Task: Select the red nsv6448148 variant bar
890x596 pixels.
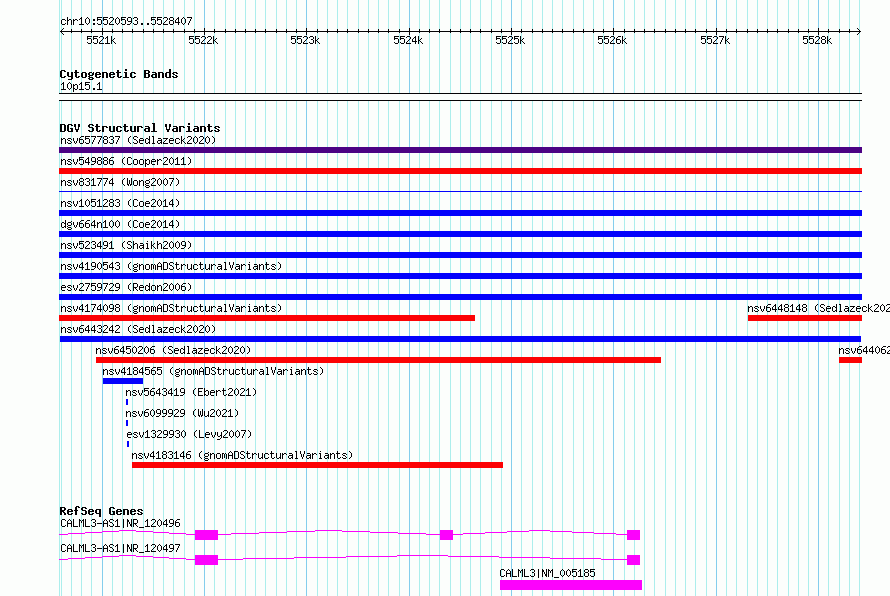Action: [x=805, y=318]
